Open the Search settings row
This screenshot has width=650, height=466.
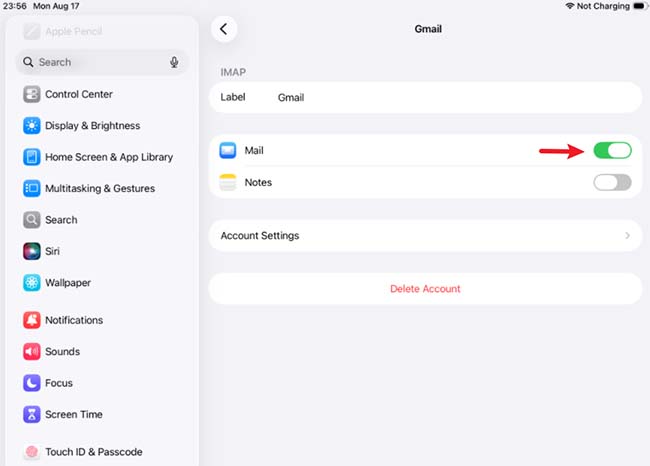[x=102, y=220]
